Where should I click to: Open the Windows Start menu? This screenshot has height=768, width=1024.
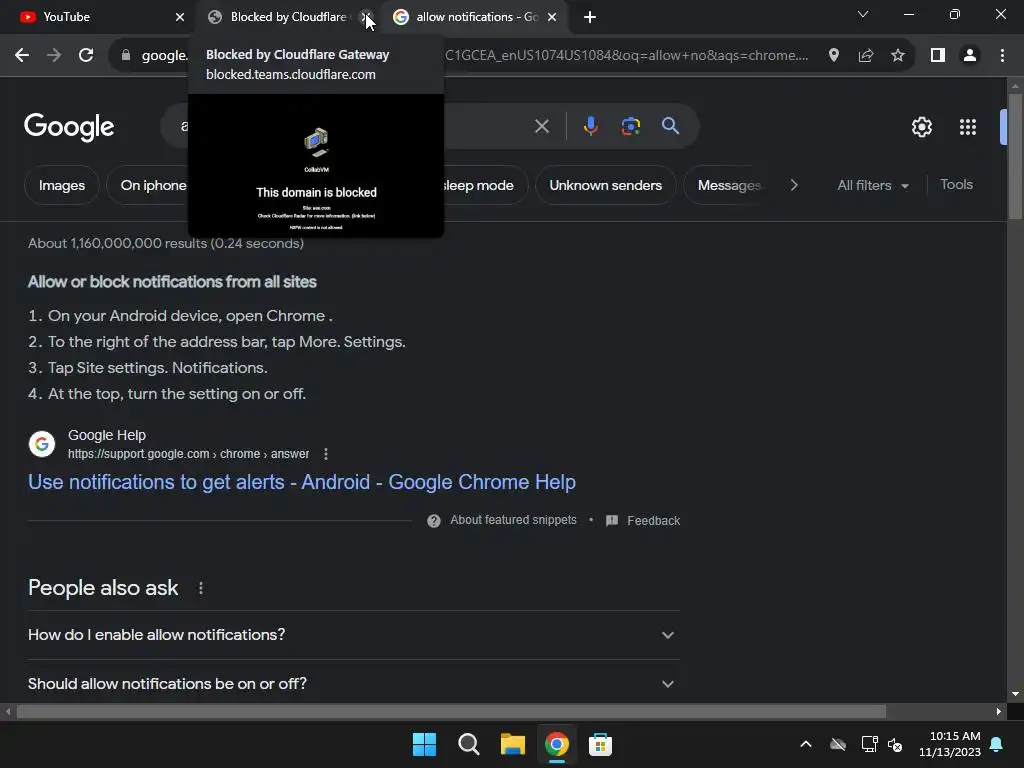click(x=424, y=744)
